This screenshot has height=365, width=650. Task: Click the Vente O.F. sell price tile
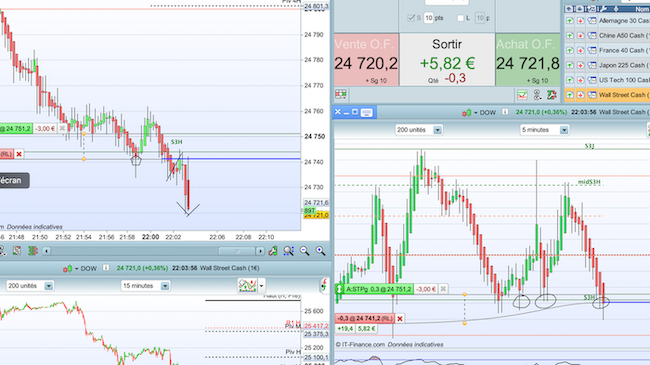[x=366, y=60]
